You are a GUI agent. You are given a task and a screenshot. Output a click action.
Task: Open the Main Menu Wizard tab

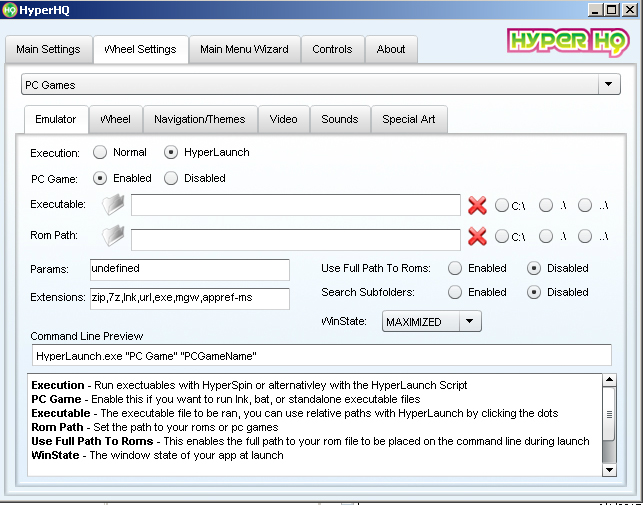pyautogui.click(x=244, y=49)
